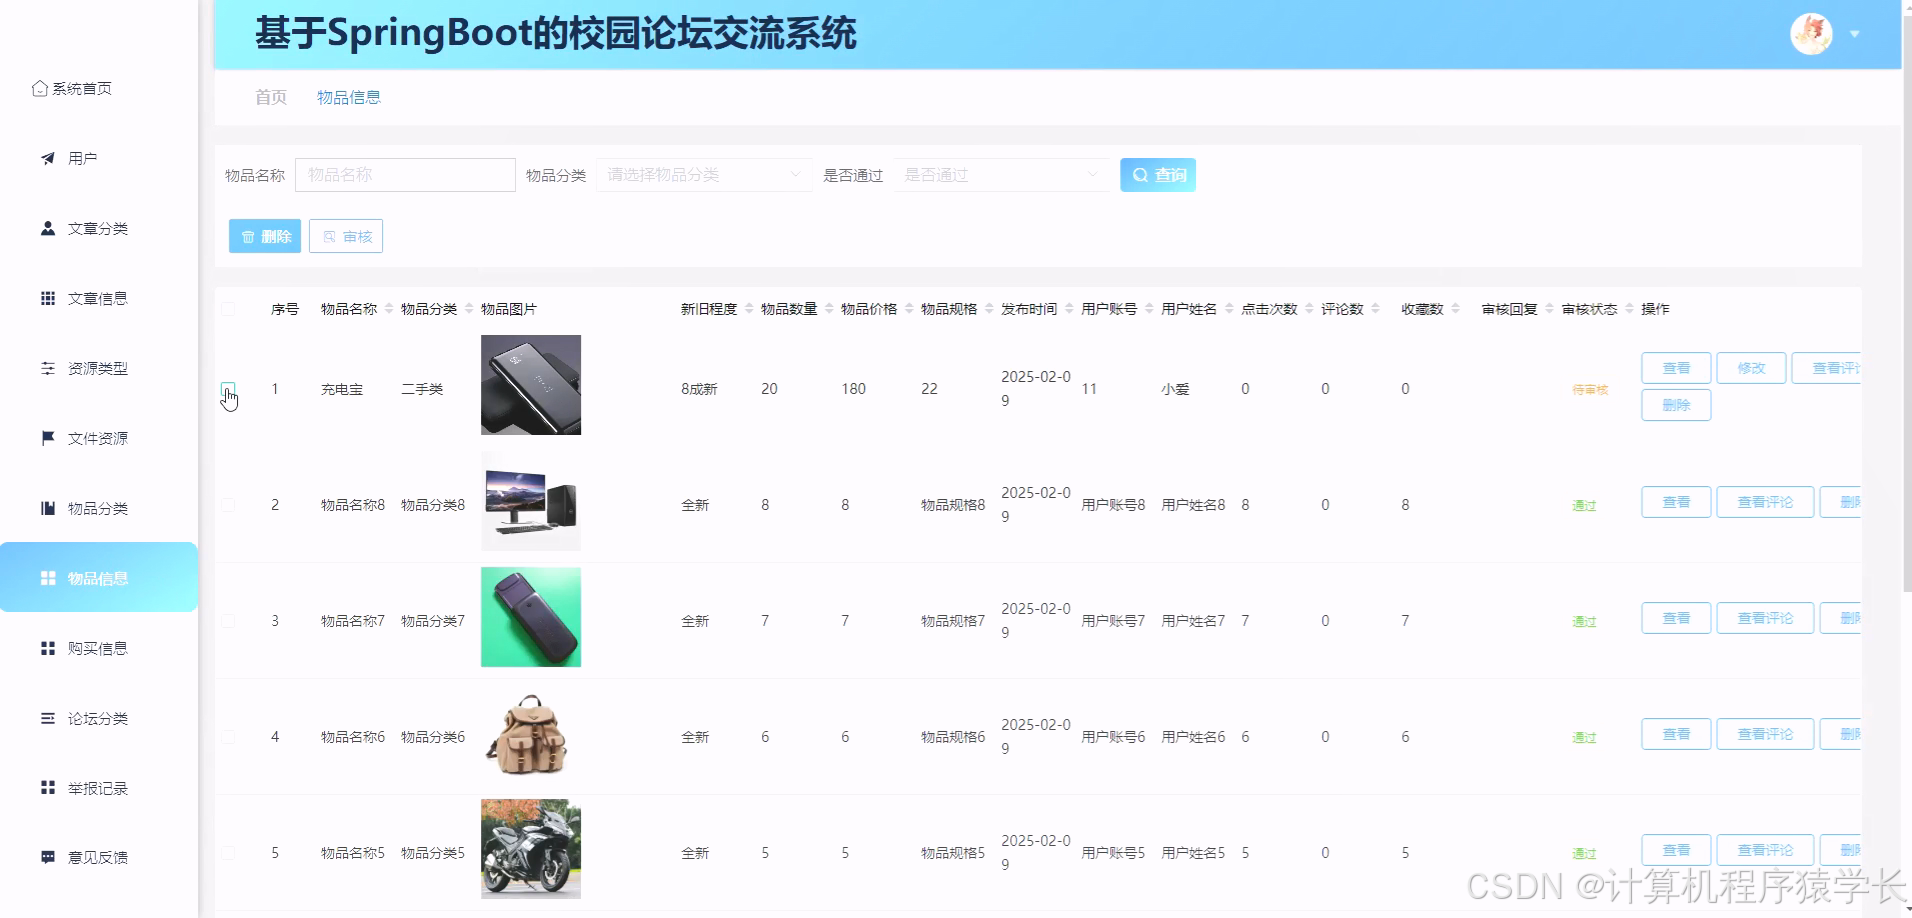Screen dimensions: 1912x918
Task: Open 文章分类 article categories from sidebar
Action: coord(46,227)
